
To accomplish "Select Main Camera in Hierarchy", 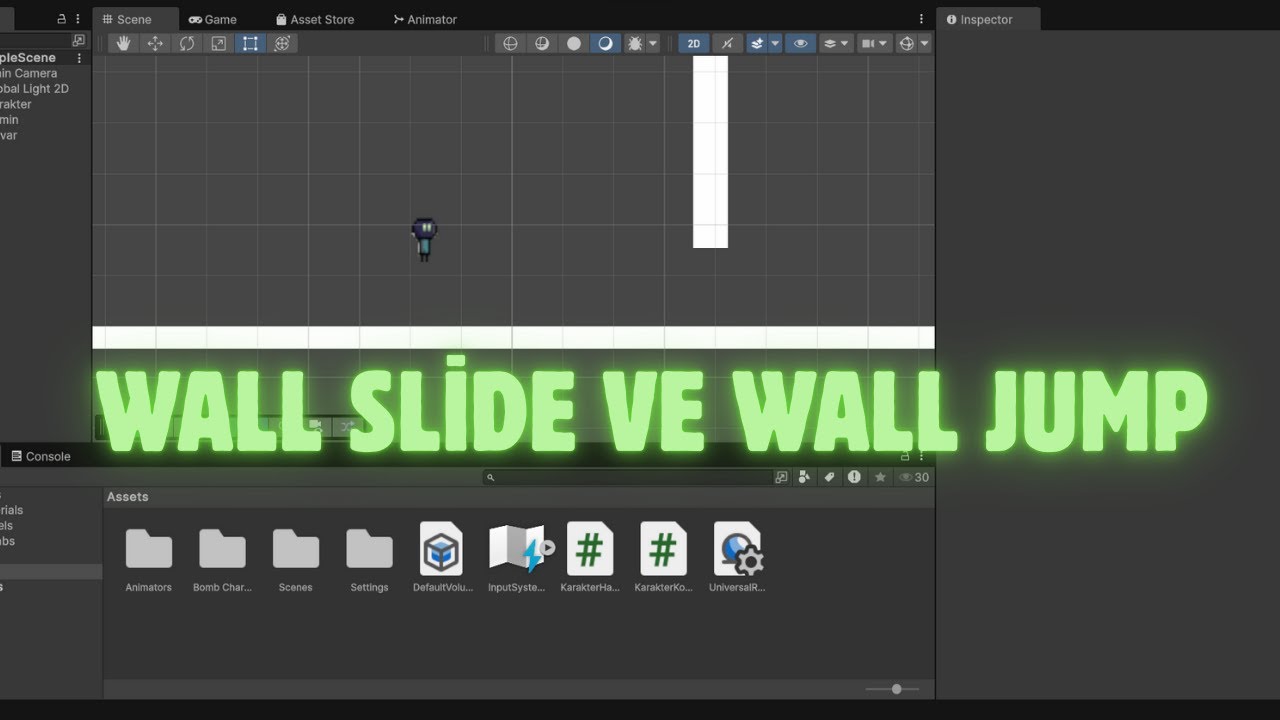I will tap(29, 73).
